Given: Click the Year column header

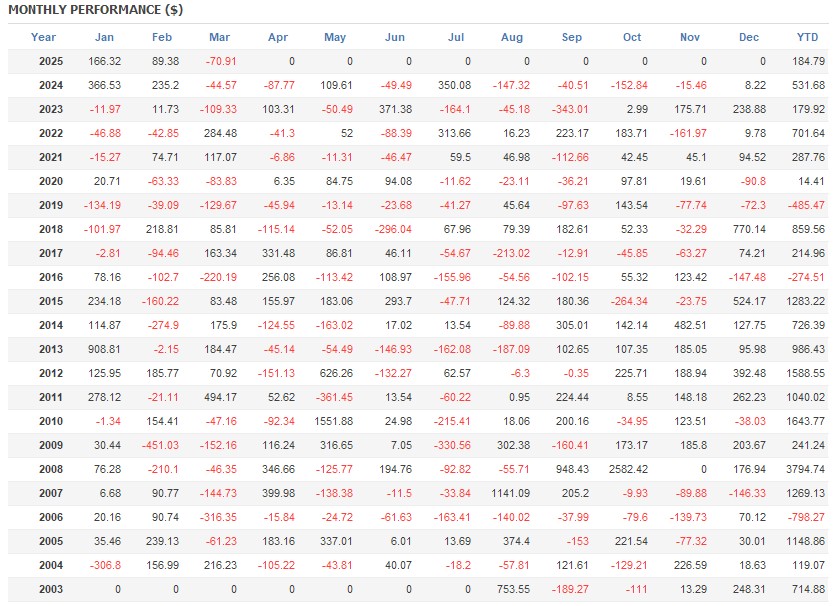Looking at the screenshot, I should 43,37.
